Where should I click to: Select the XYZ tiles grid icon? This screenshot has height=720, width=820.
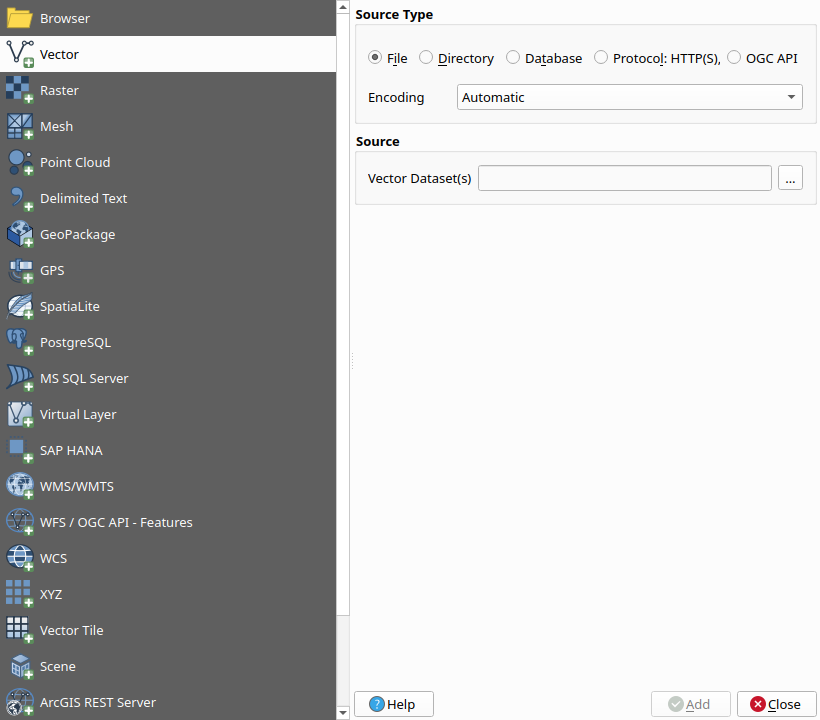point(20,595)
